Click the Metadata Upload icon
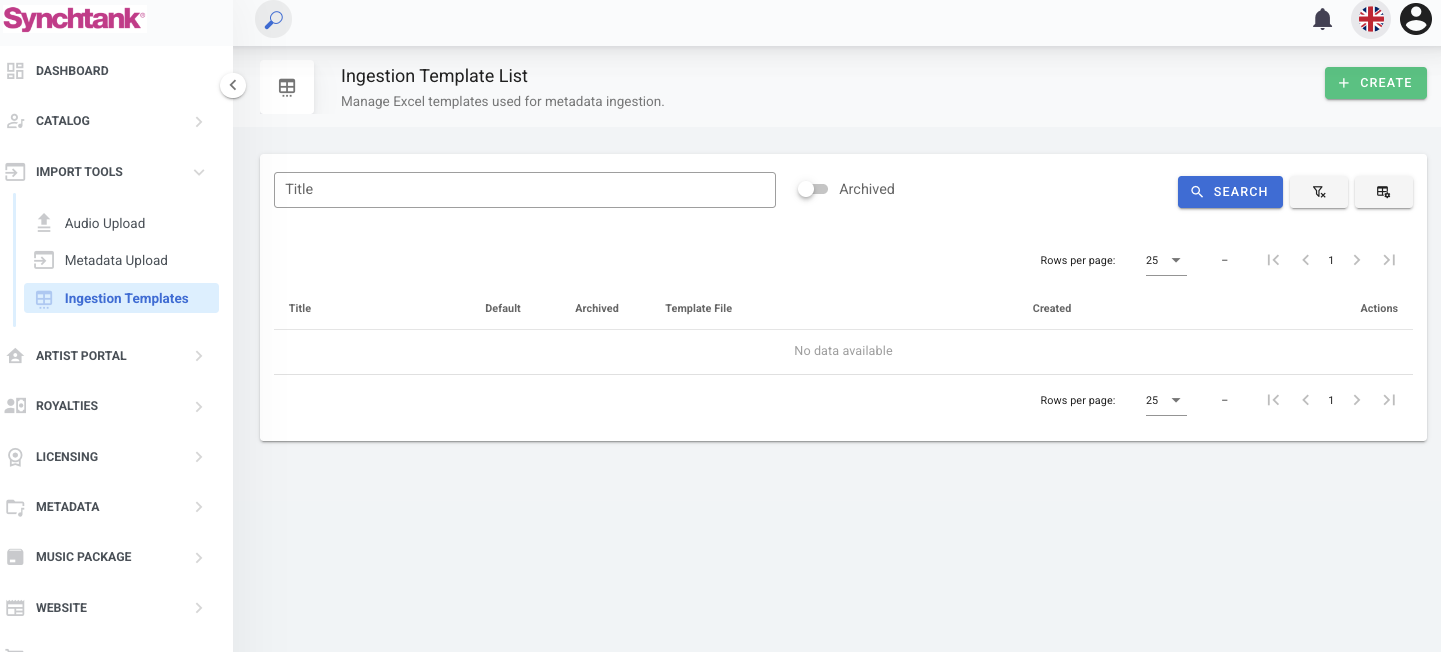Image resolution: width=1441 pixels, height=652 pixels. coord(44,260)
